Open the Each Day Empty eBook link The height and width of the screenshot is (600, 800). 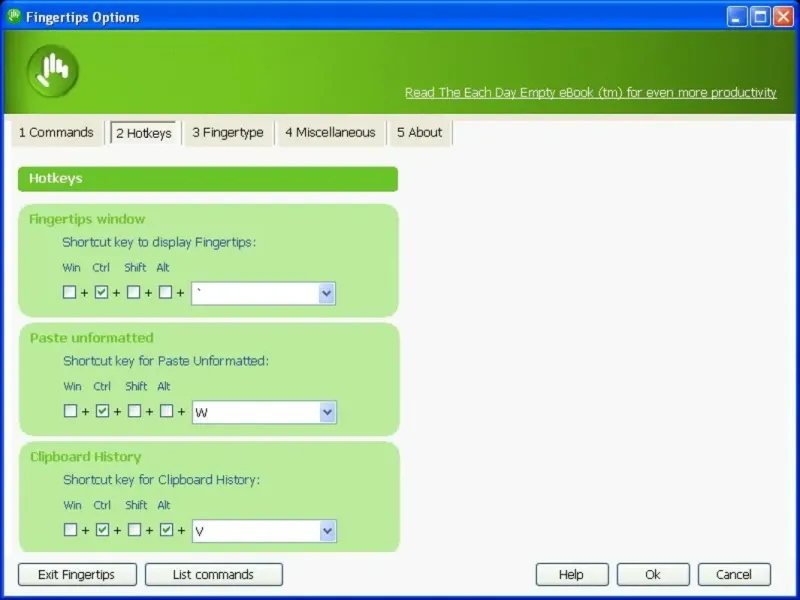click(x=591, y=92)
